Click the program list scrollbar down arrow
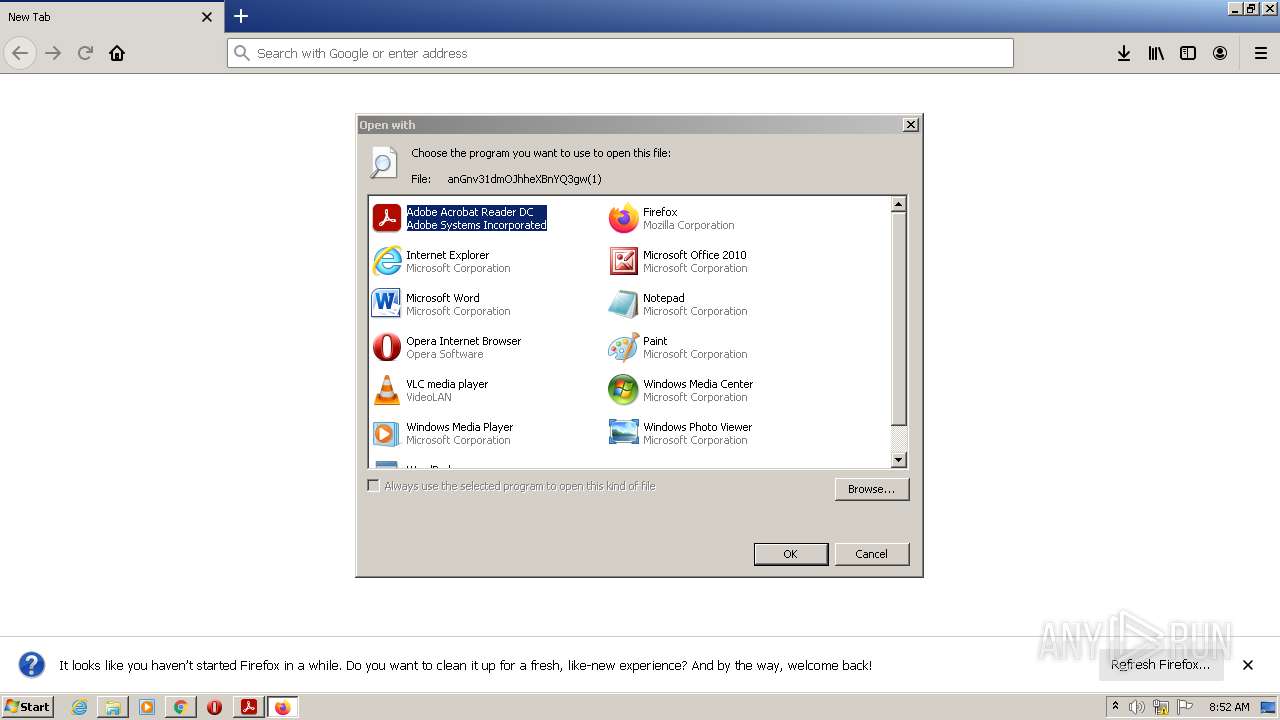 click(x=898, y=460)
